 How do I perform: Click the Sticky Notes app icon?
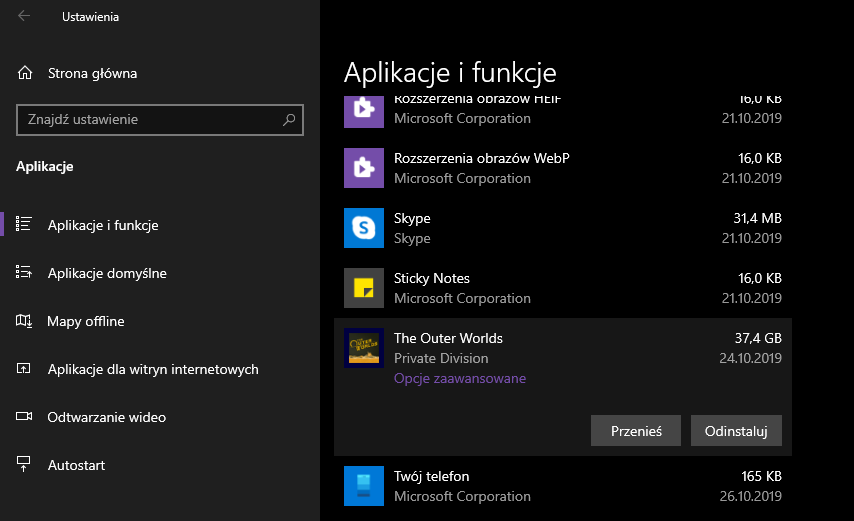364,287
